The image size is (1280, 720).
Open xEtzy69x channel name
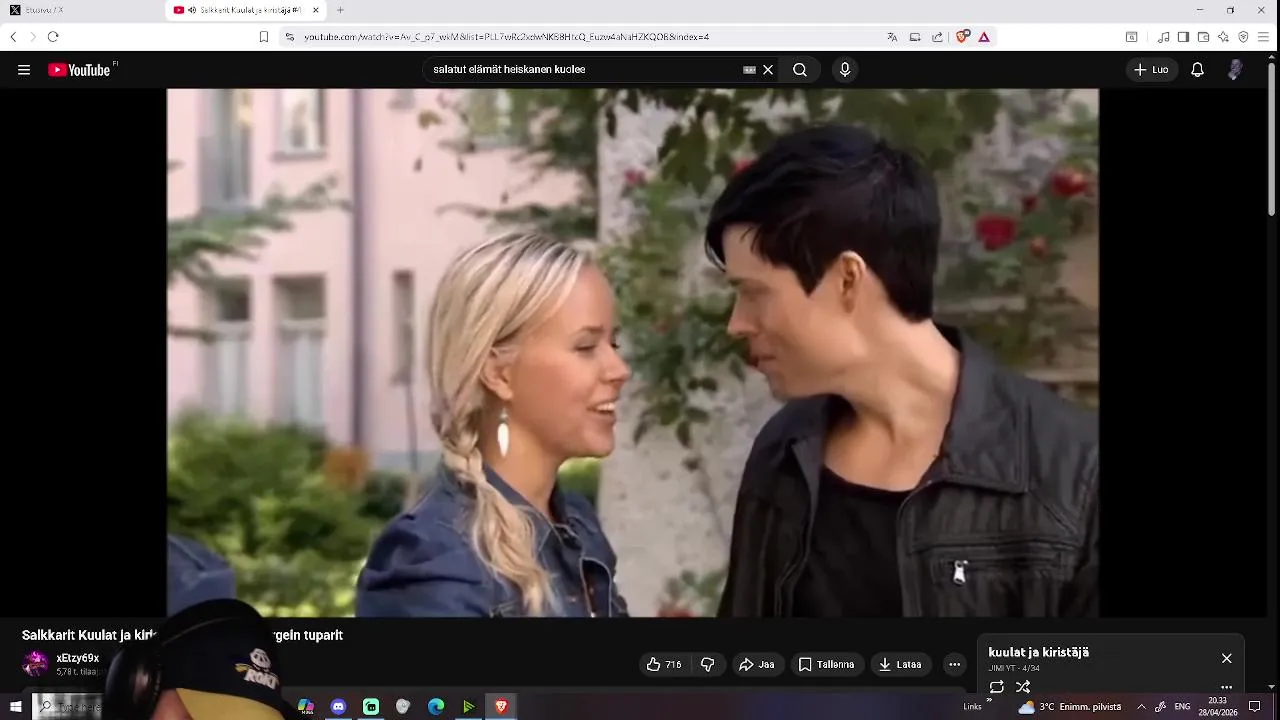point(78,658)
